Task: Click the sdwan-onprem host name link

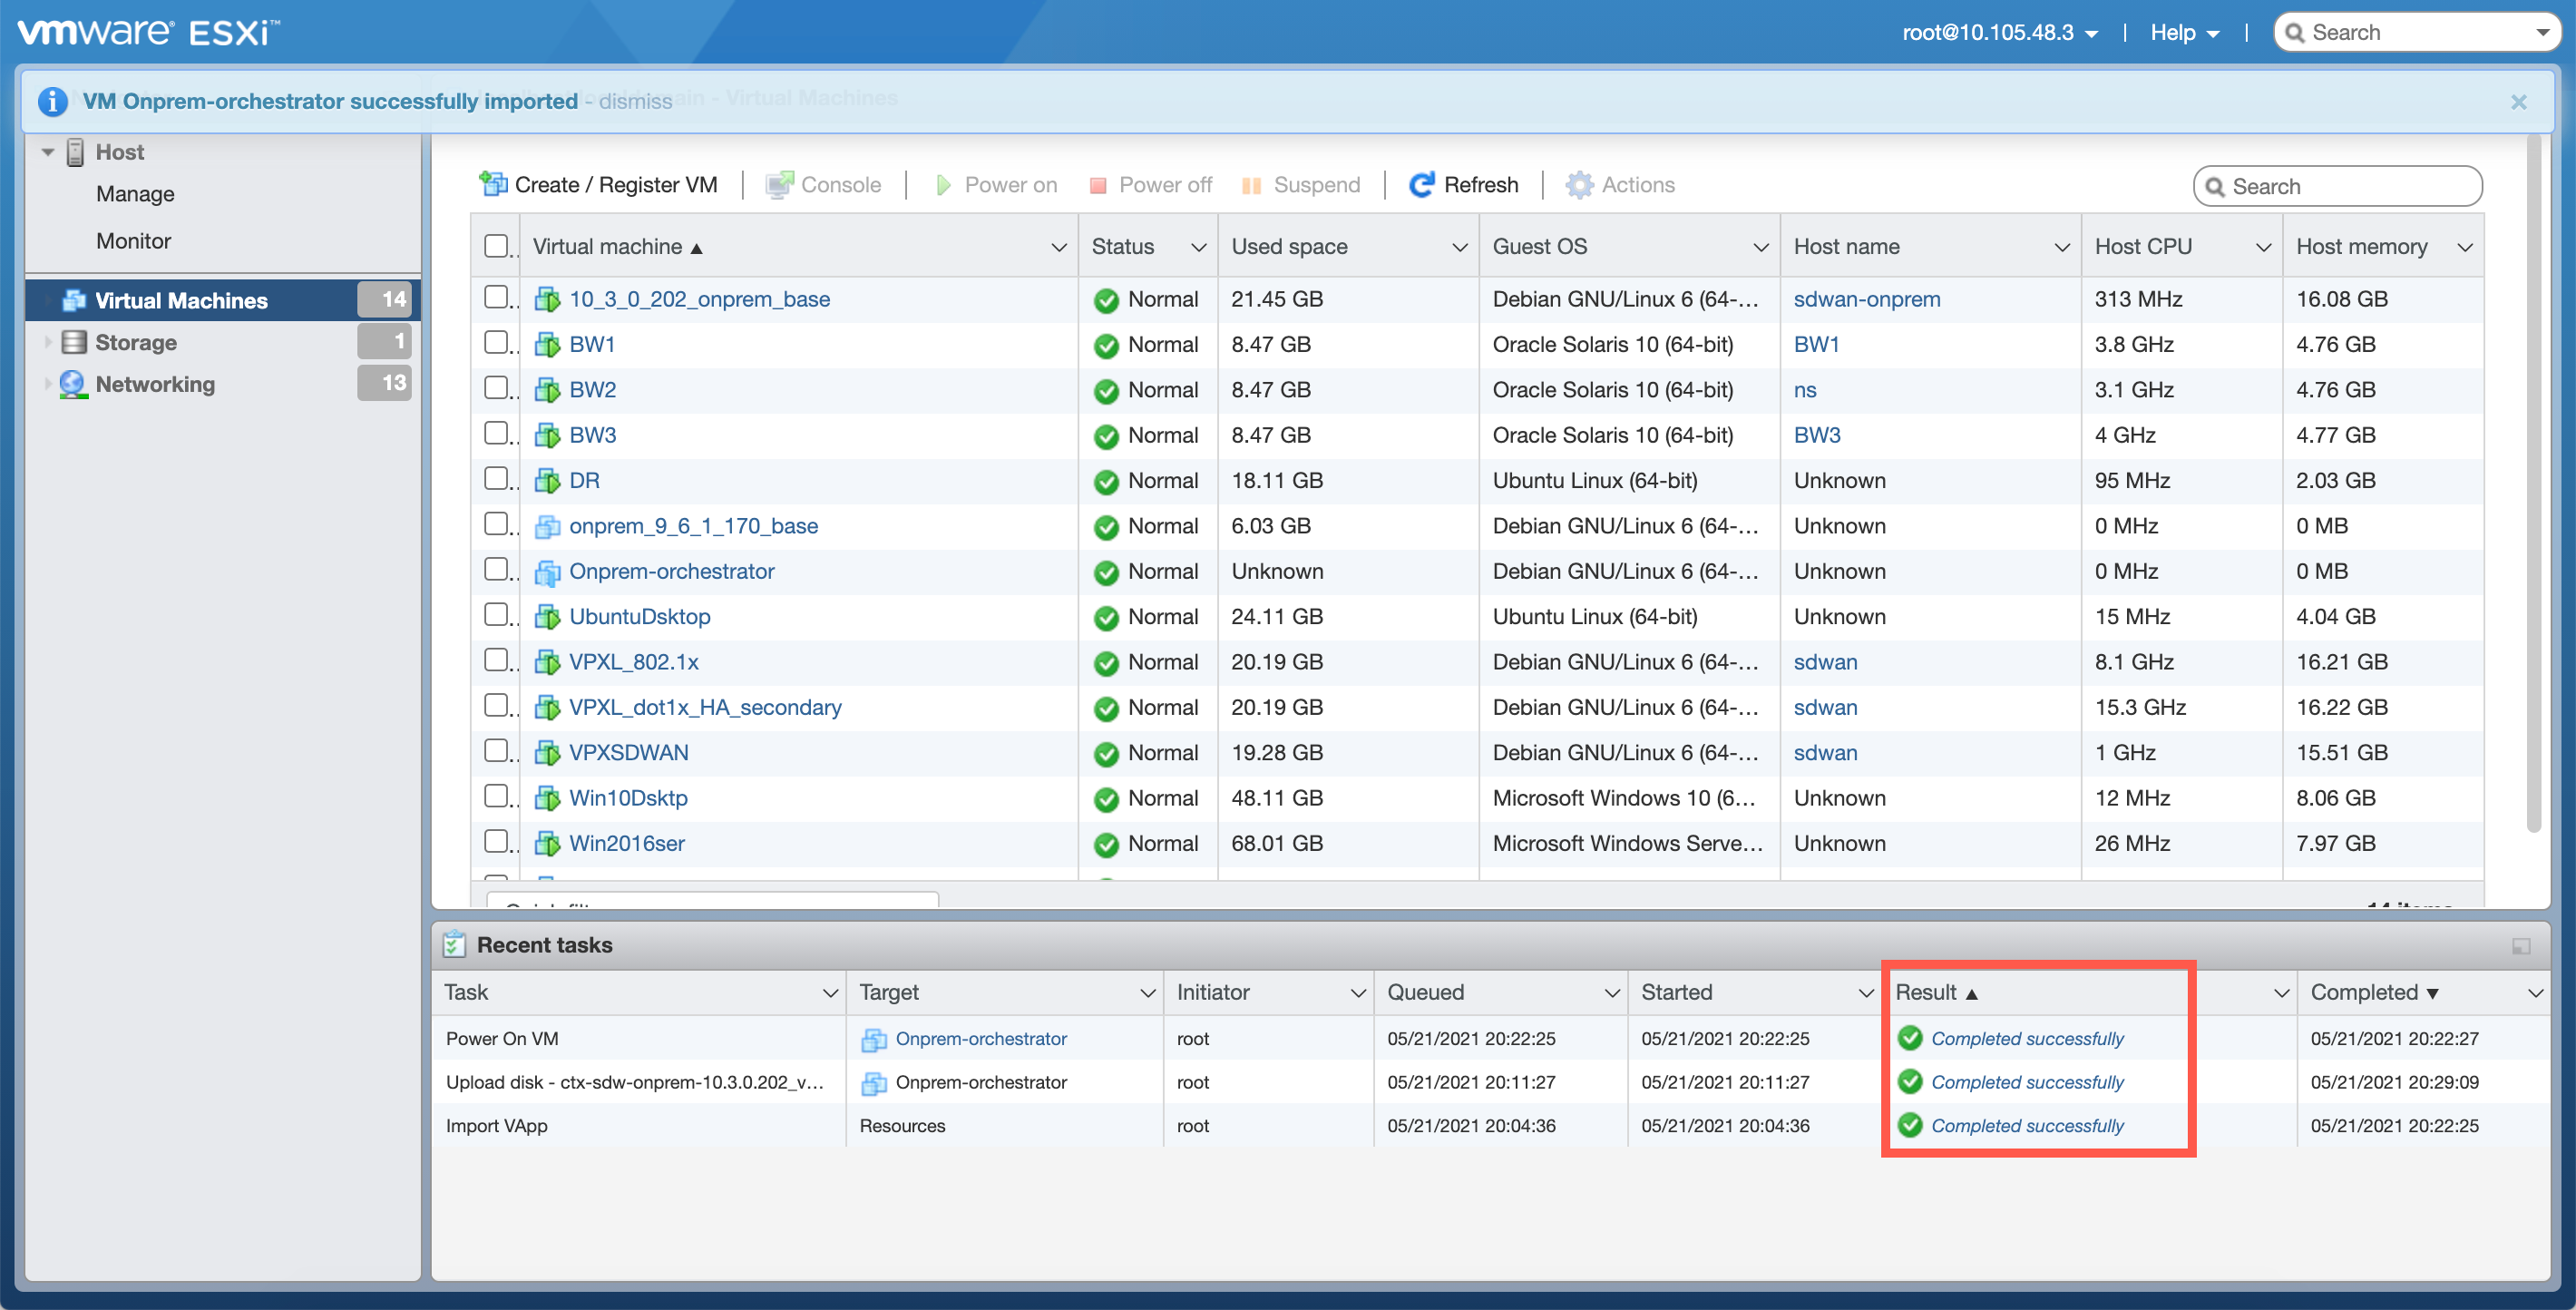Action: tap(1866, 299)
